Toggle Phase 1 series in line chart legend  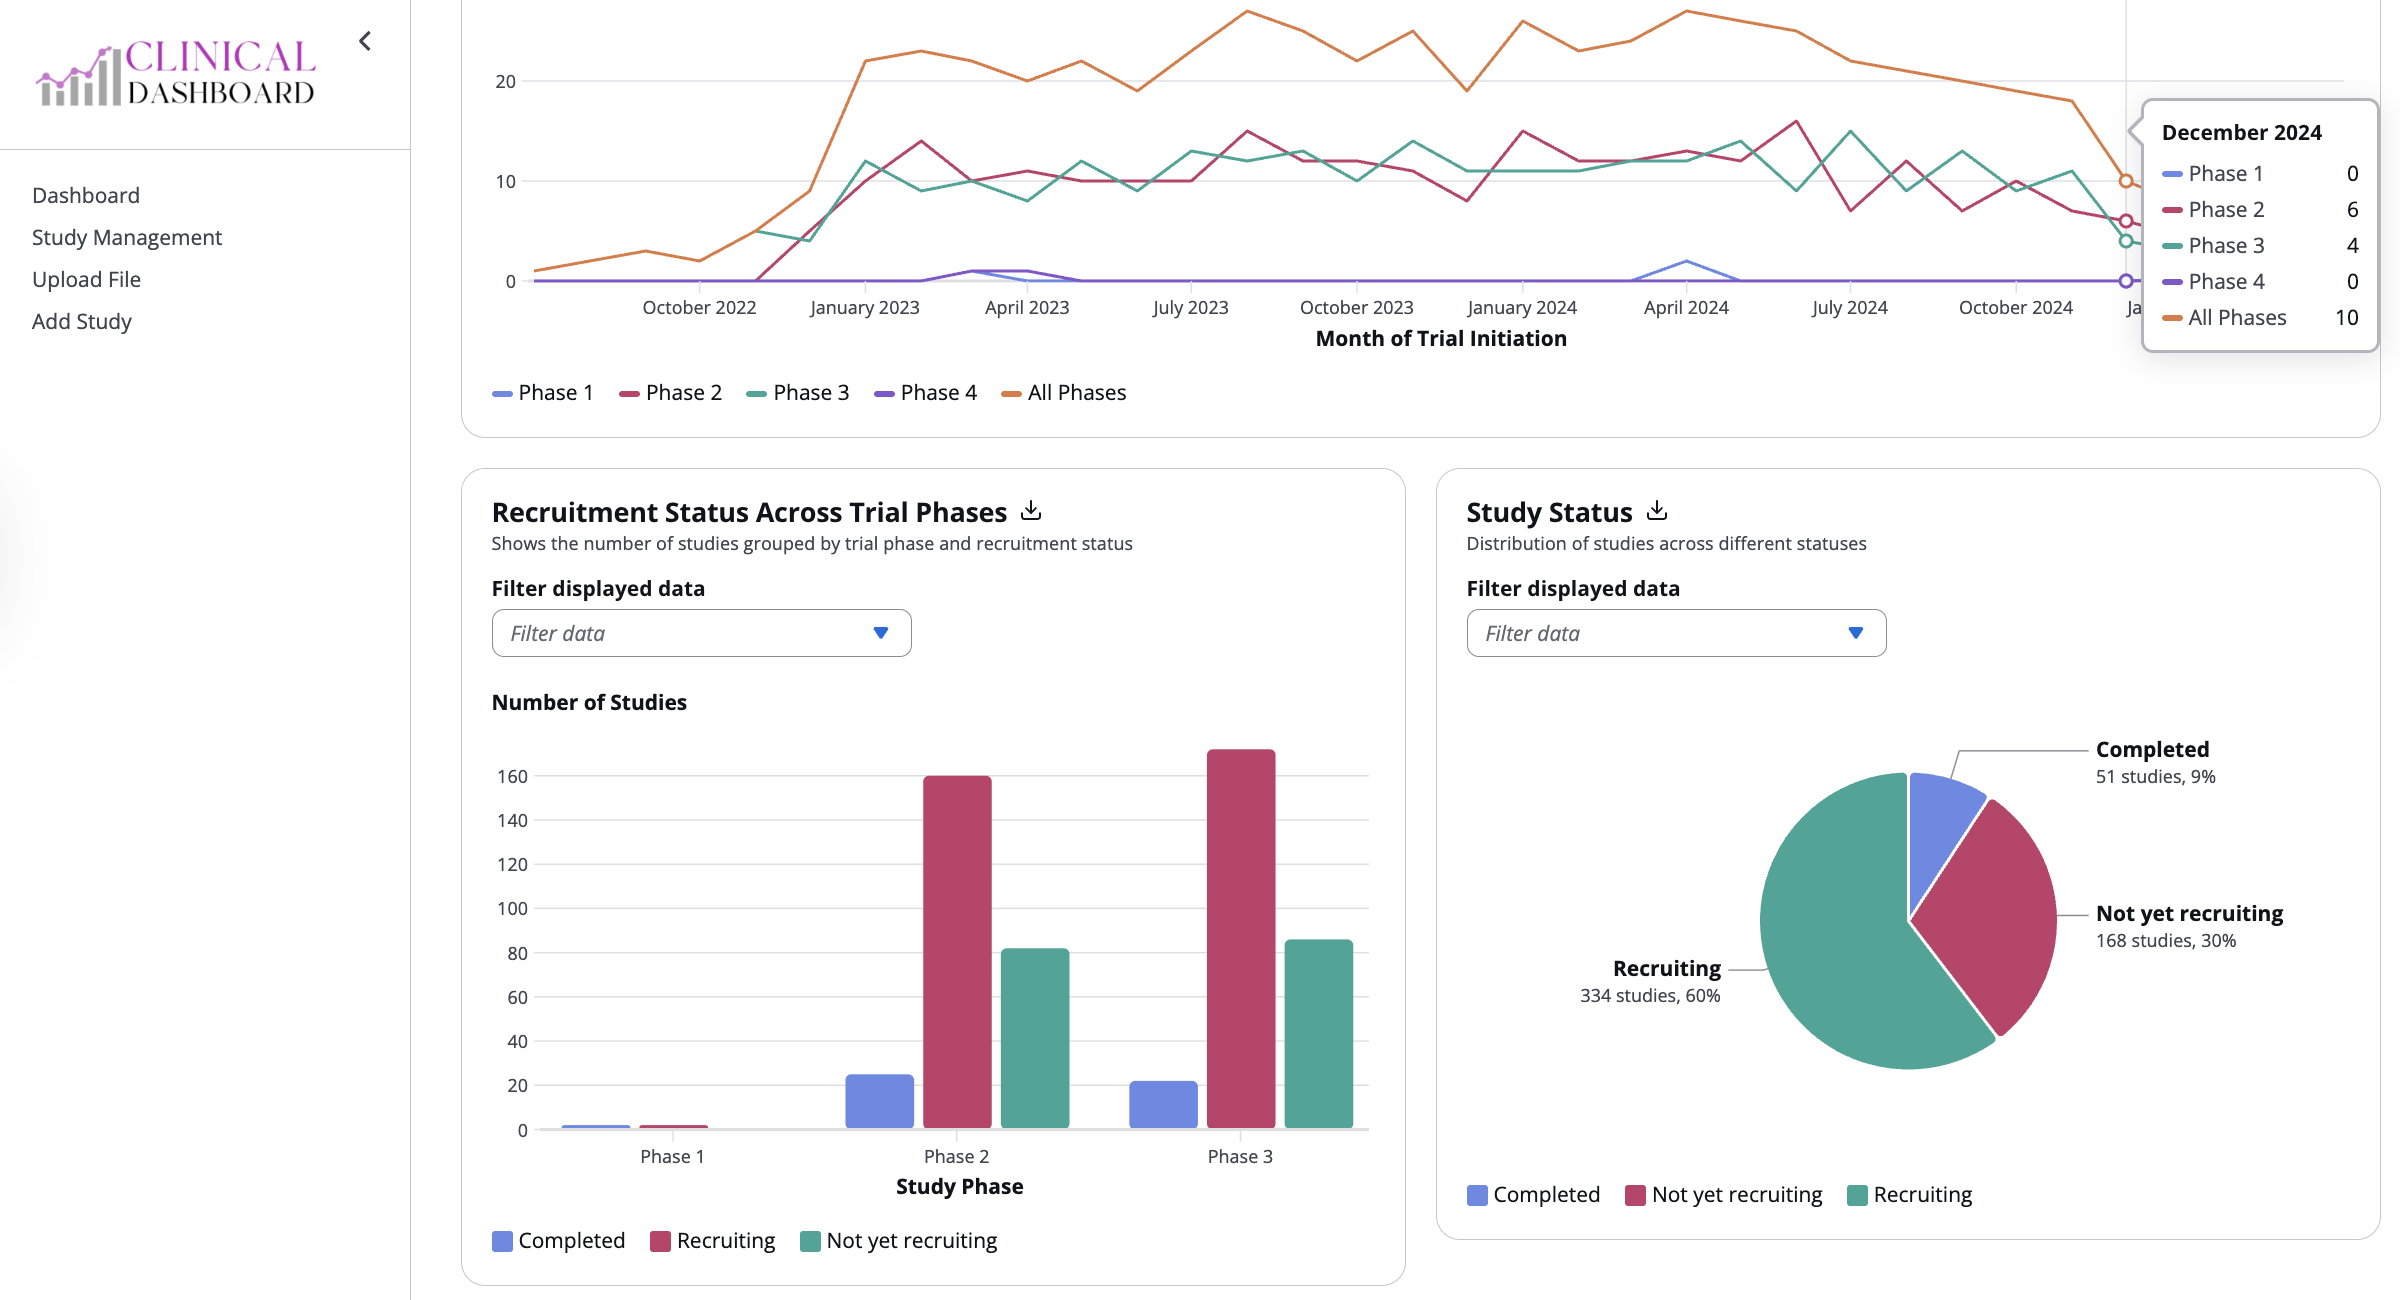(x=543, y=393)
